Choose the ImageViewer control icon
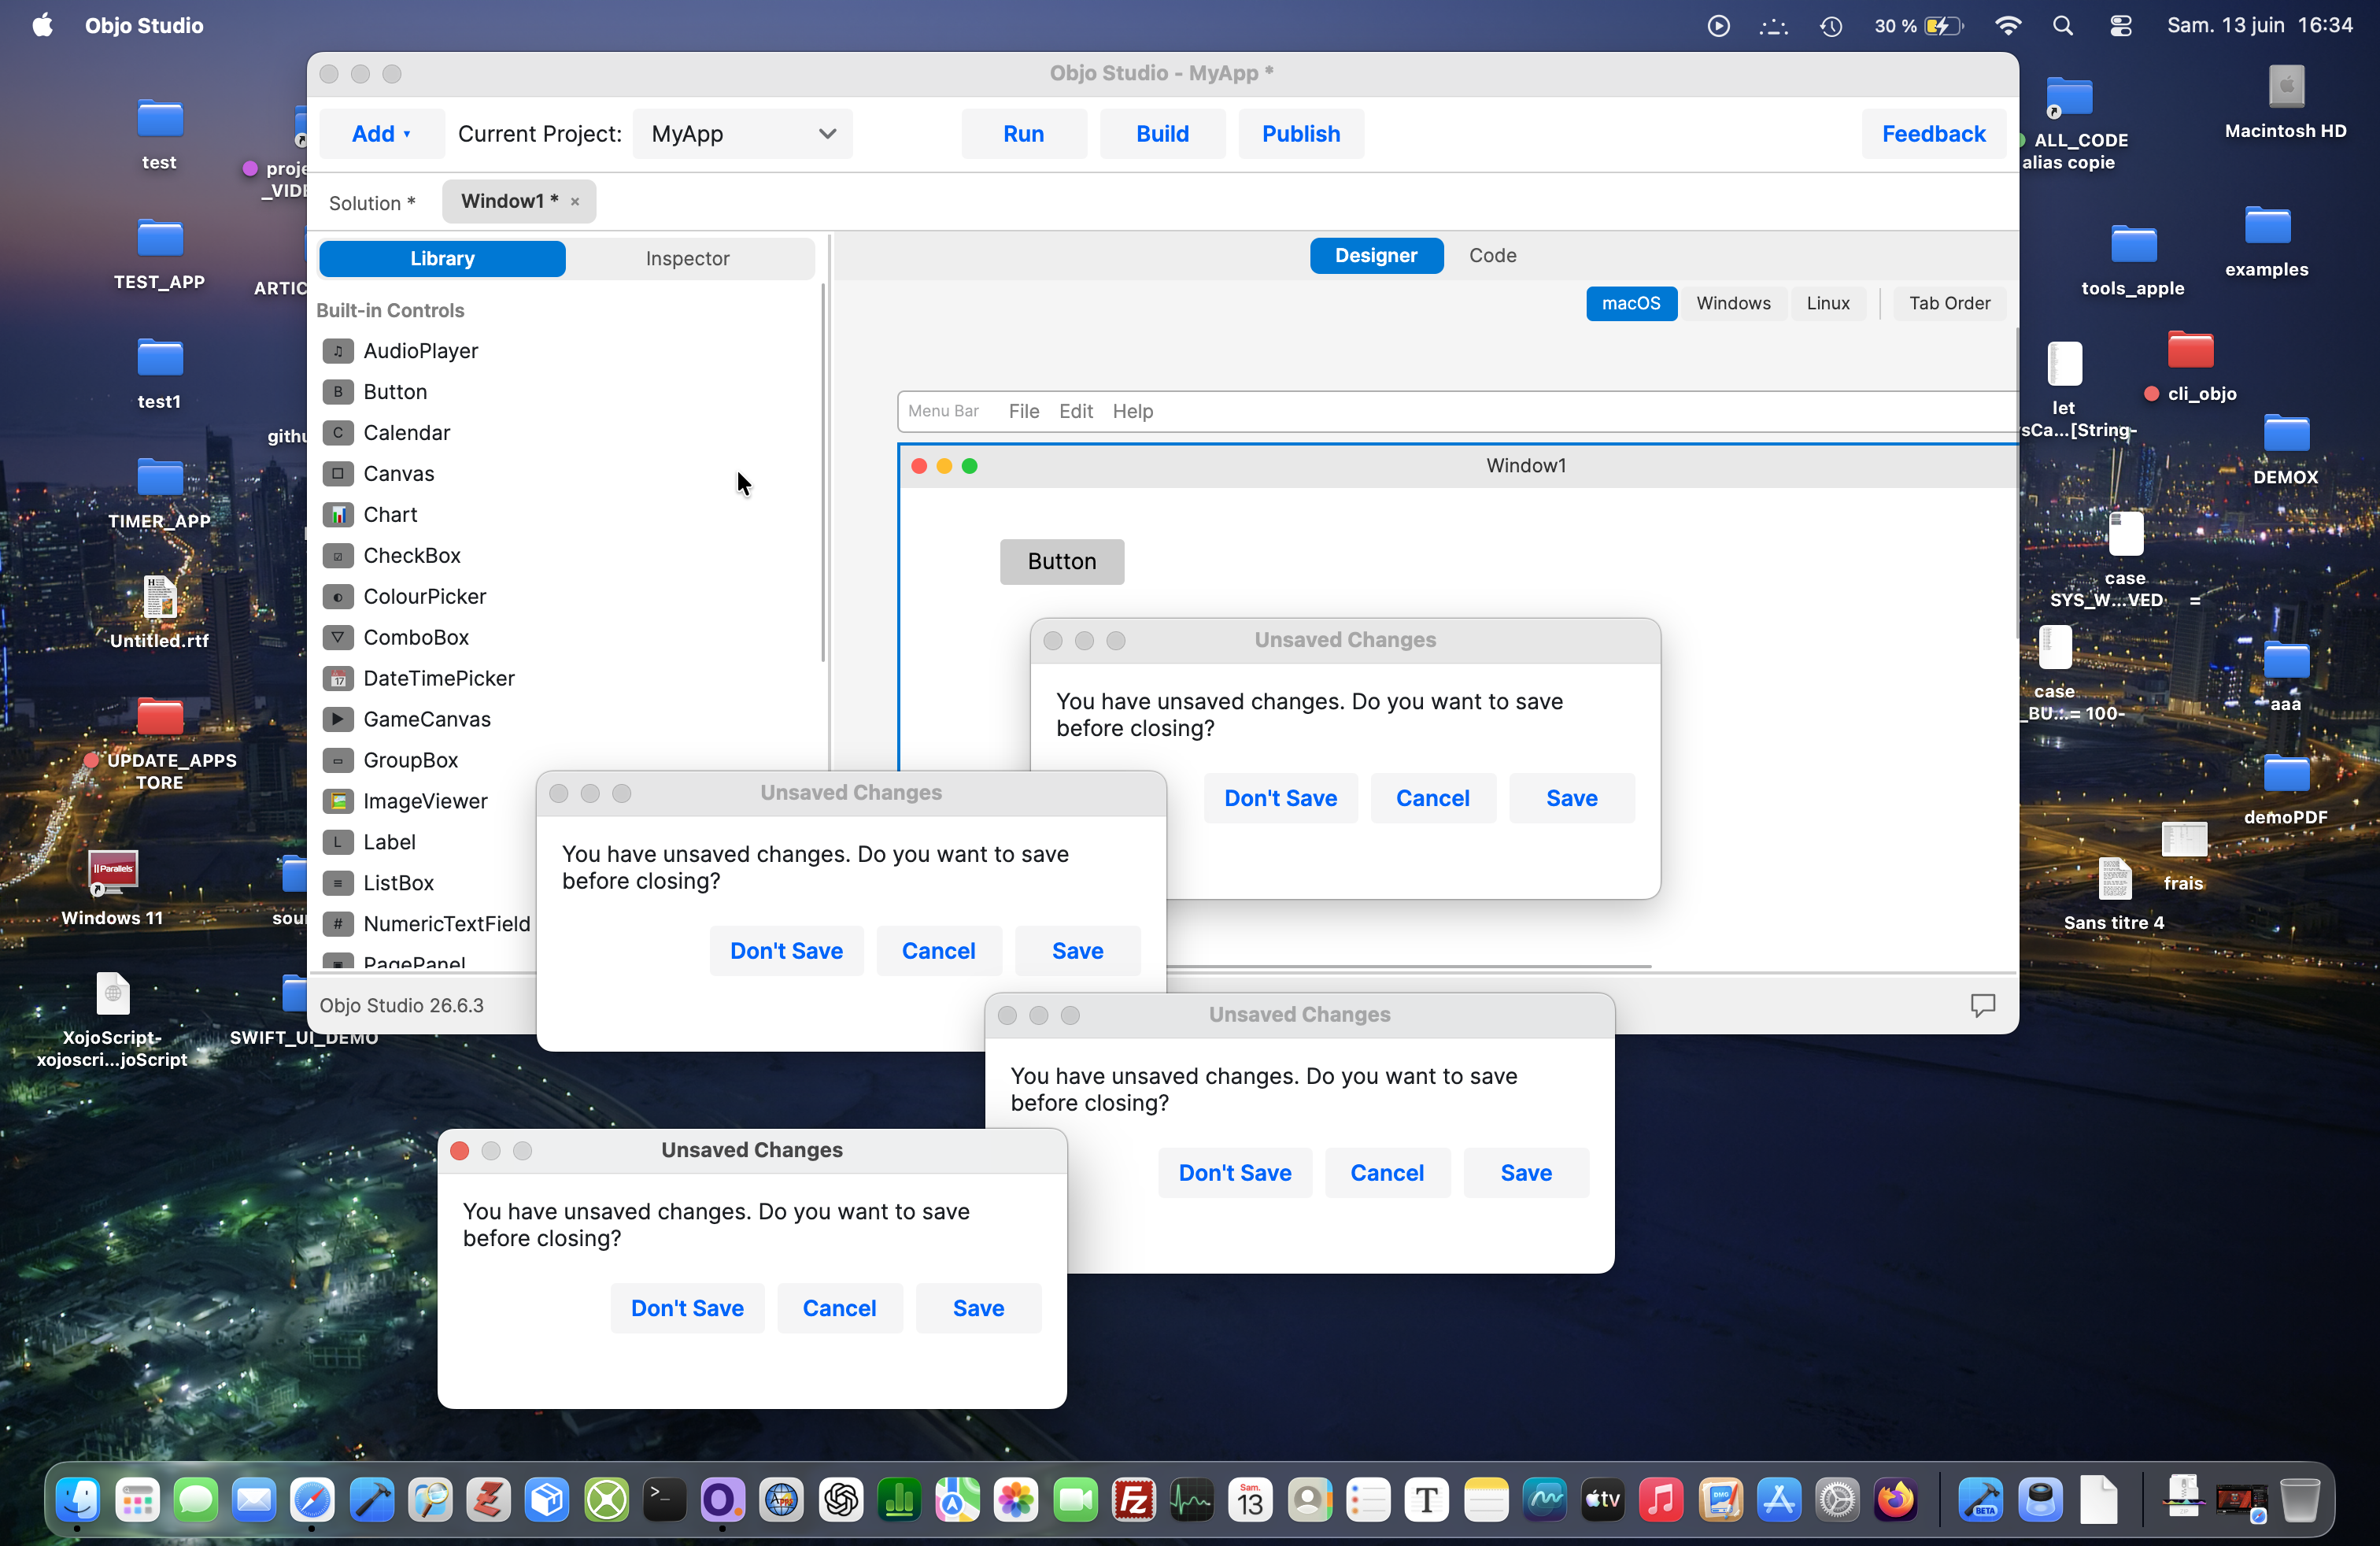 338,802
